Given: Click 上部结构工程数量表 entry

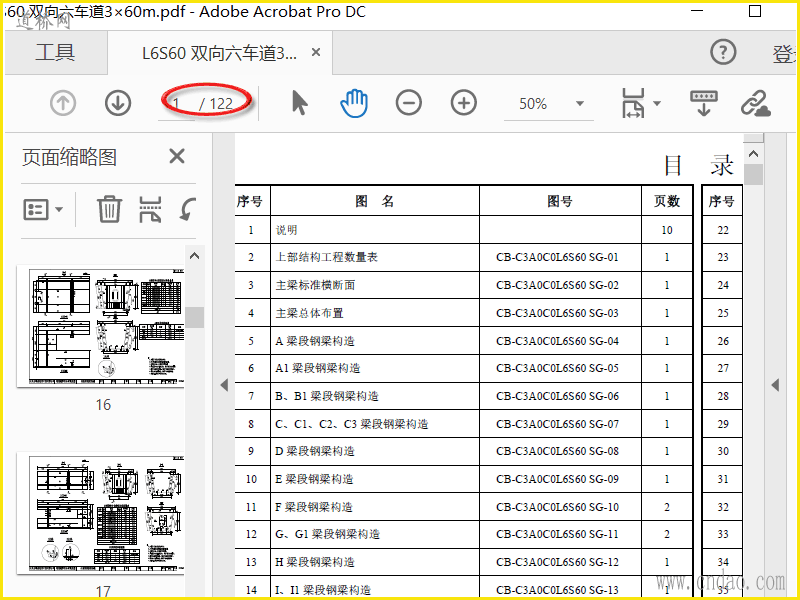Looking at the screenshot, I should [327, 257].
